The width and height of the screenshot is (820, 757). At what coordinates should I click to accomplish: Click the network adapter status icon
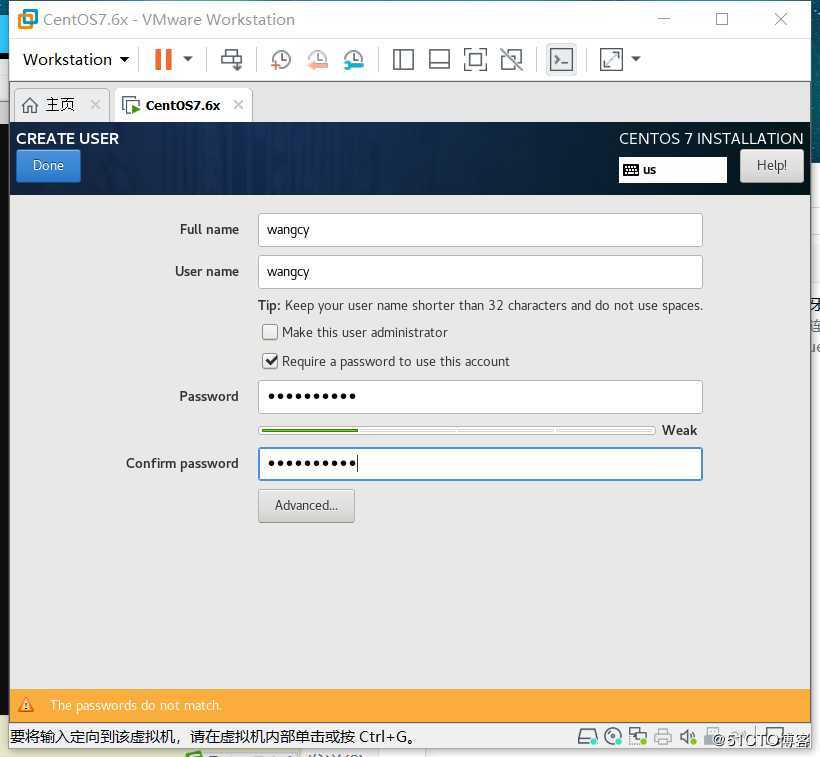[x=638, y=737]
